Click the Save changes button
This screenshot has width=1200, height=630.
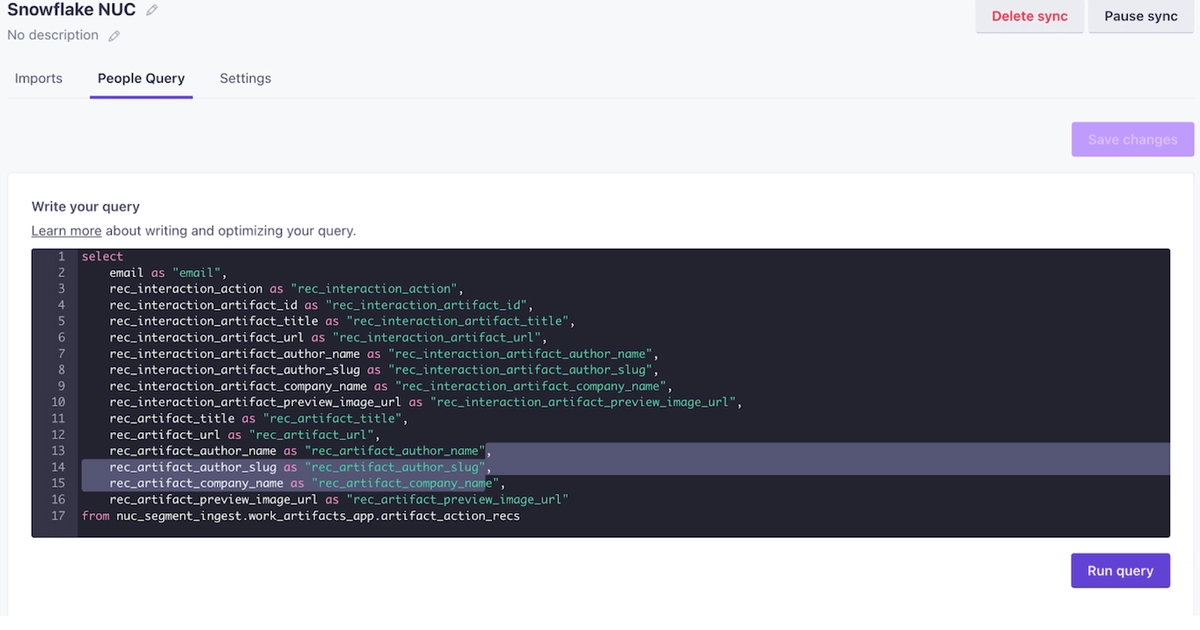[1132, 139]
